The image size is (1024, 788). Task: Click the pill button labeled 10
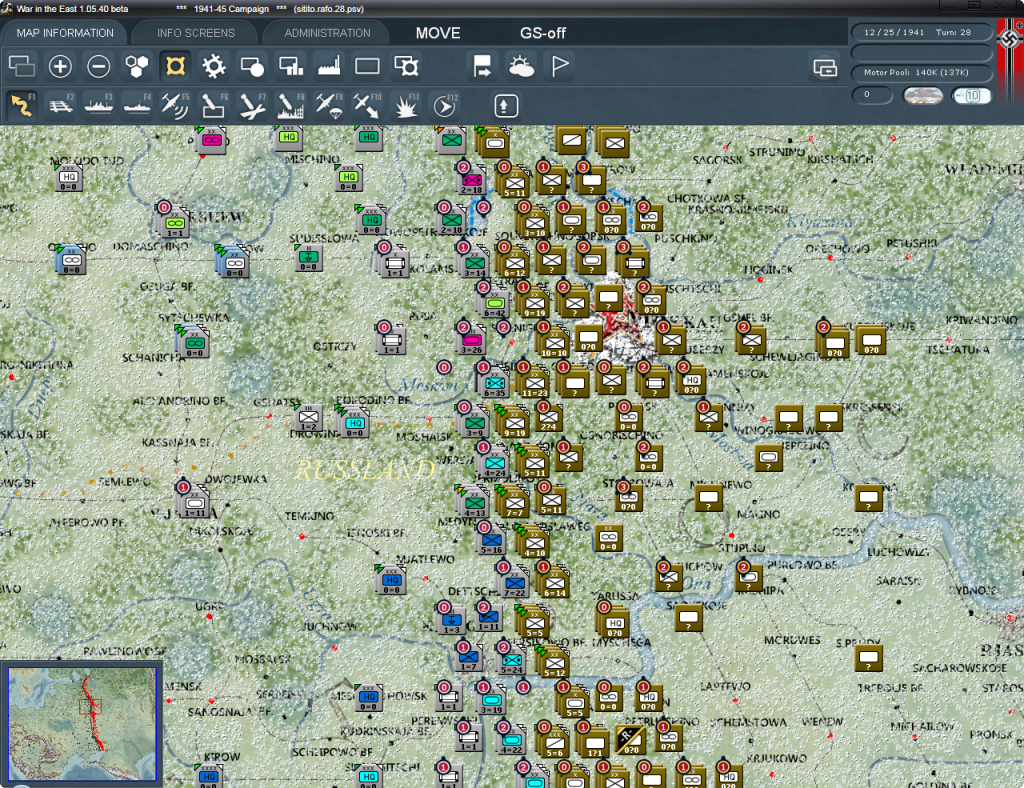[x=971, y=96]
